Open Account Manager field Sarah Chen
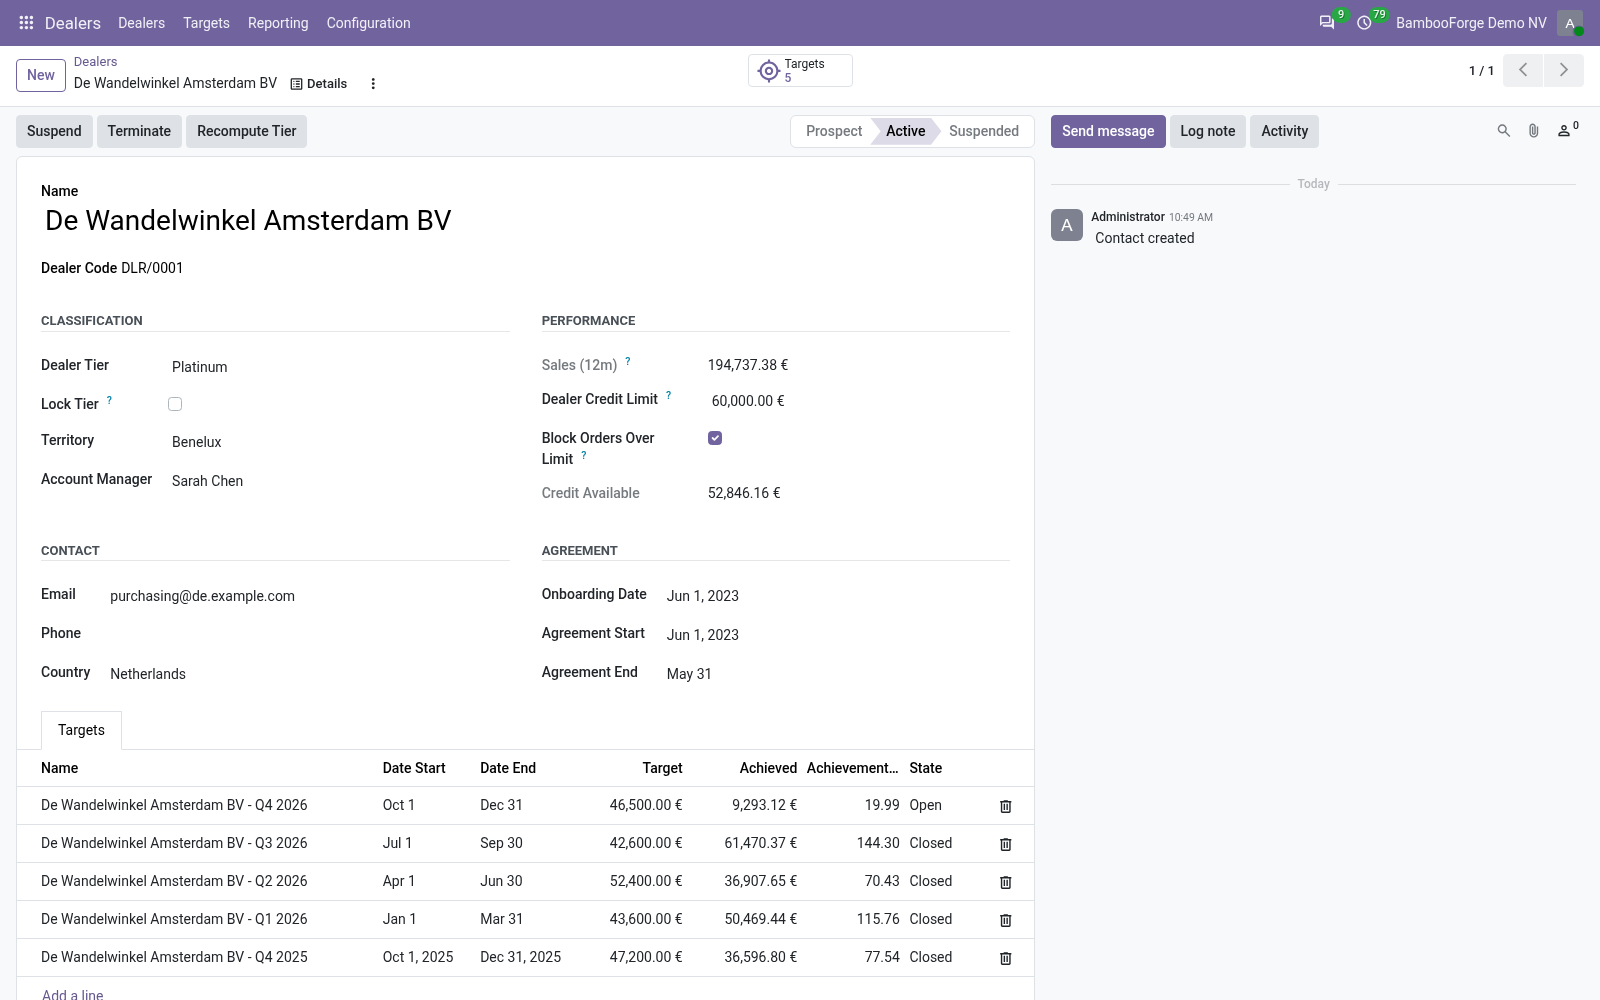The image size is (1600, 1000). [x=338, y=481]
